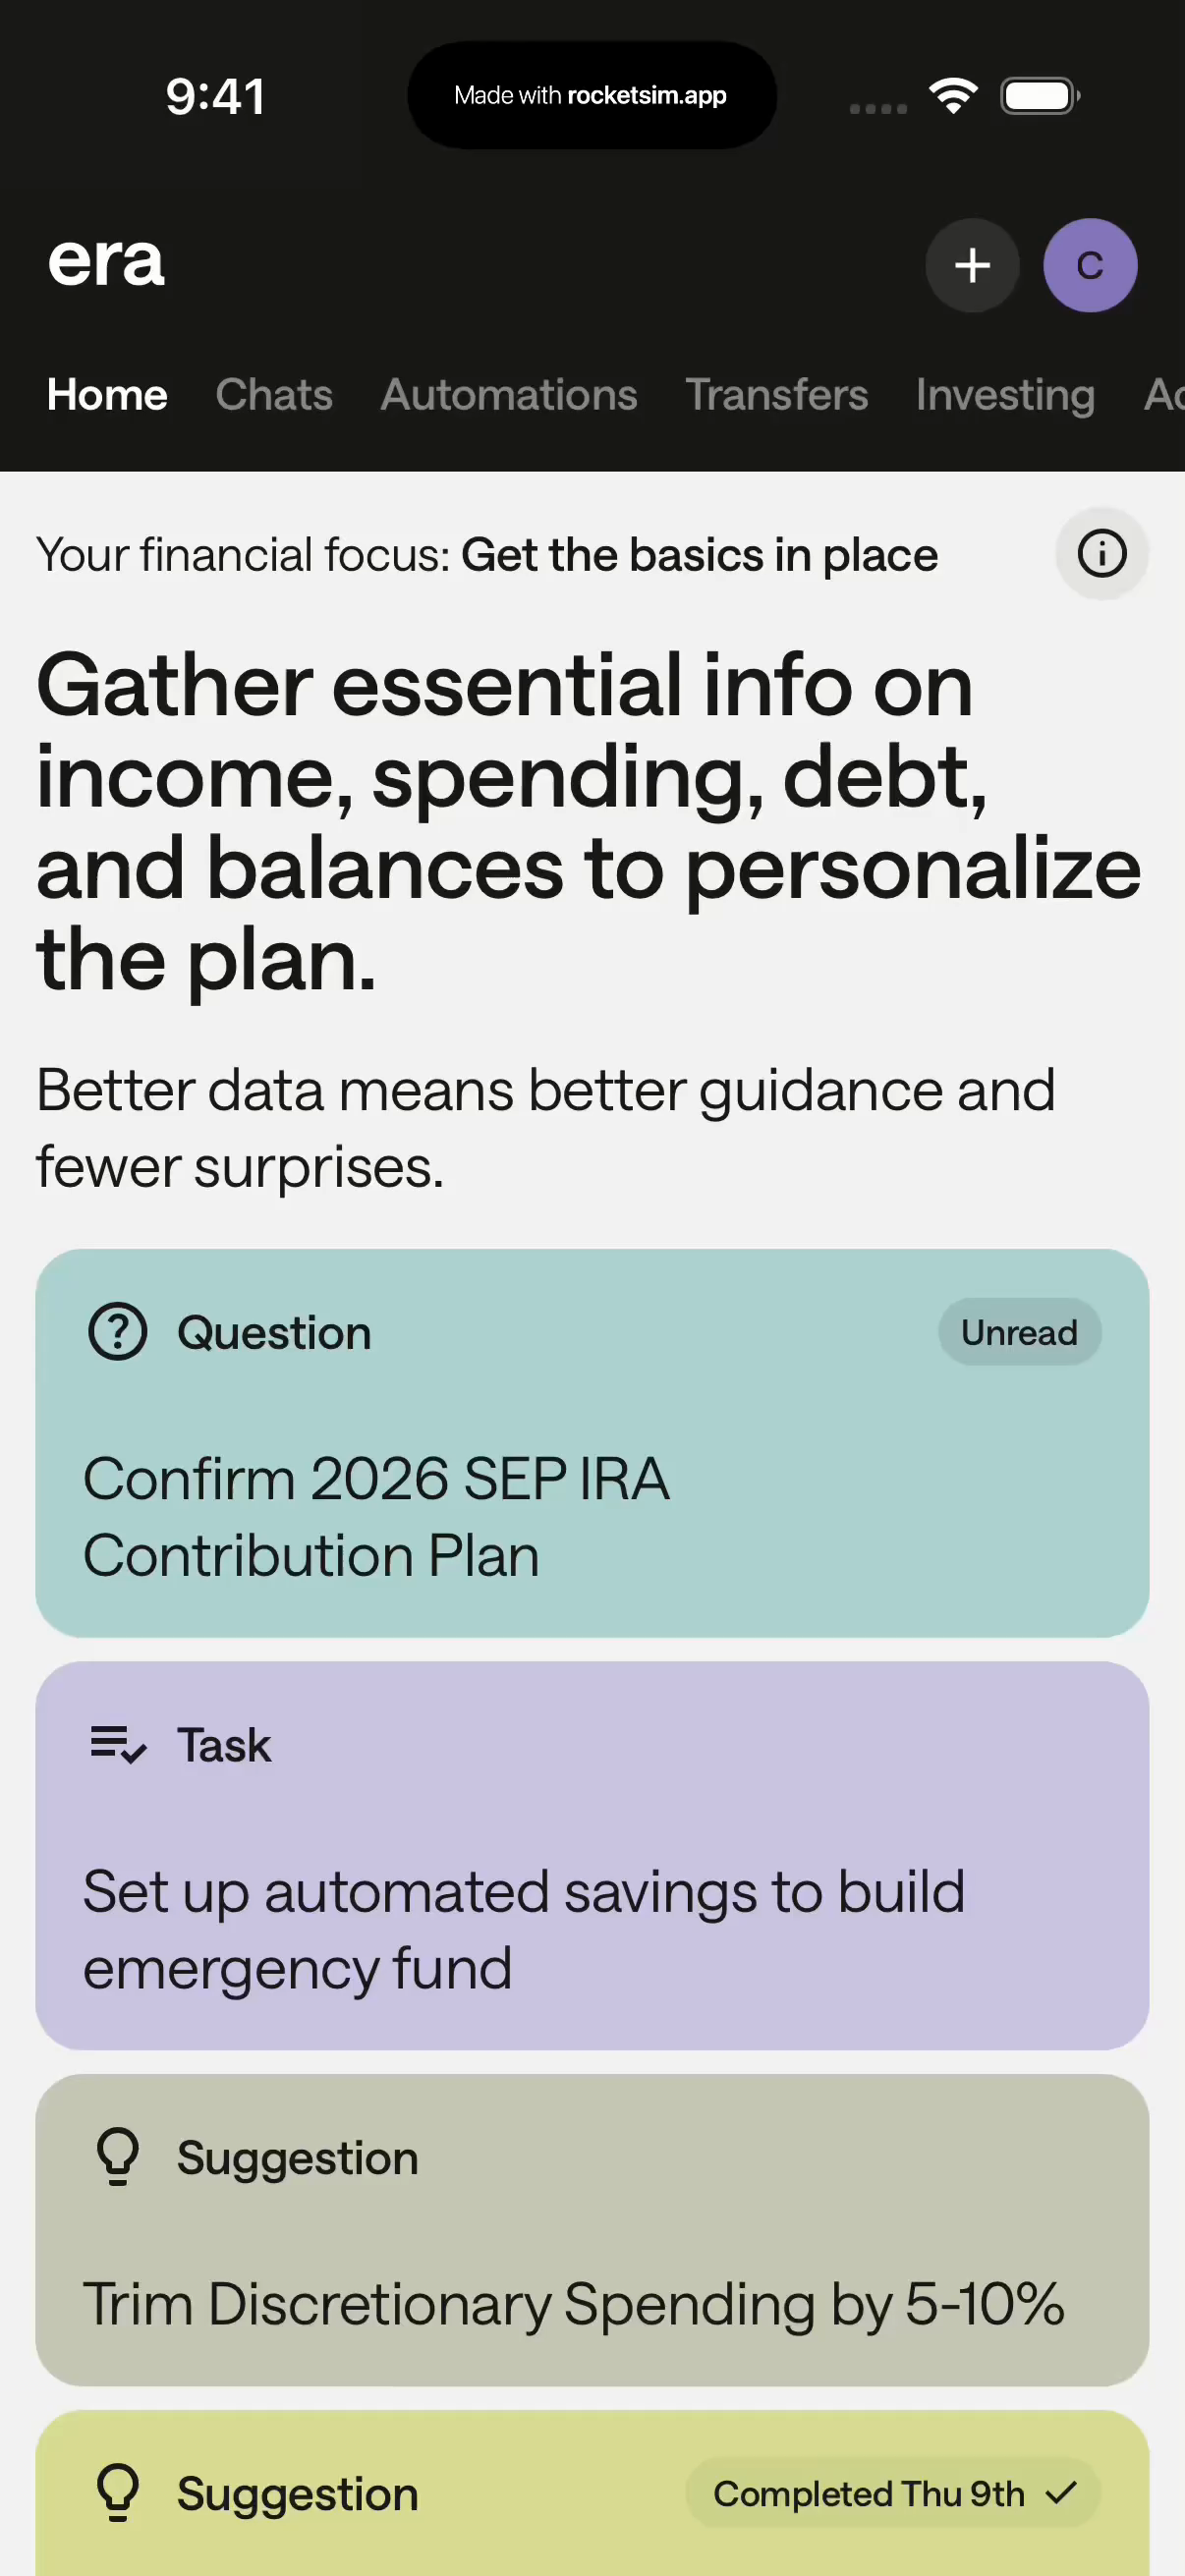1185x2576 pixels.
Task: Open the Investing tab
Action: point(1005,395)
